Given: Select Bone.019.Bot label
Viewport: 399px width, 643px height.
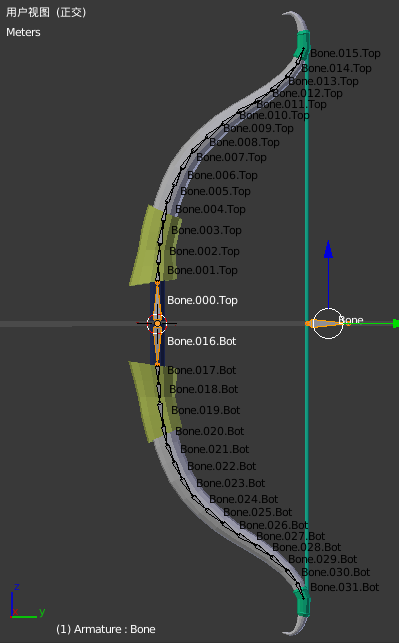Looking at the screenshot, I should 206,410.
